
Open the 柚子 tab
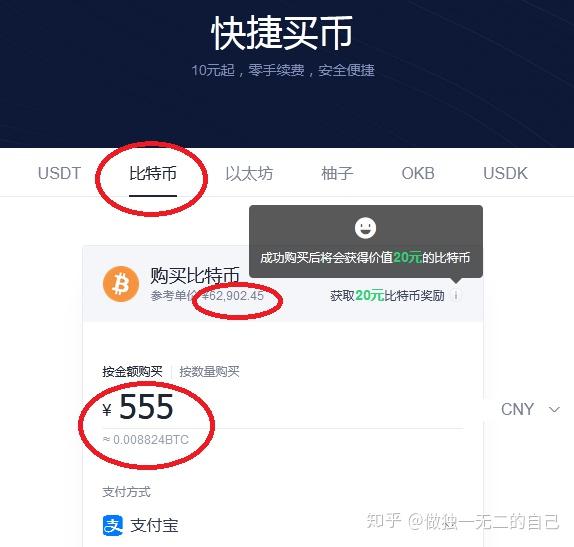pos(337,173)
